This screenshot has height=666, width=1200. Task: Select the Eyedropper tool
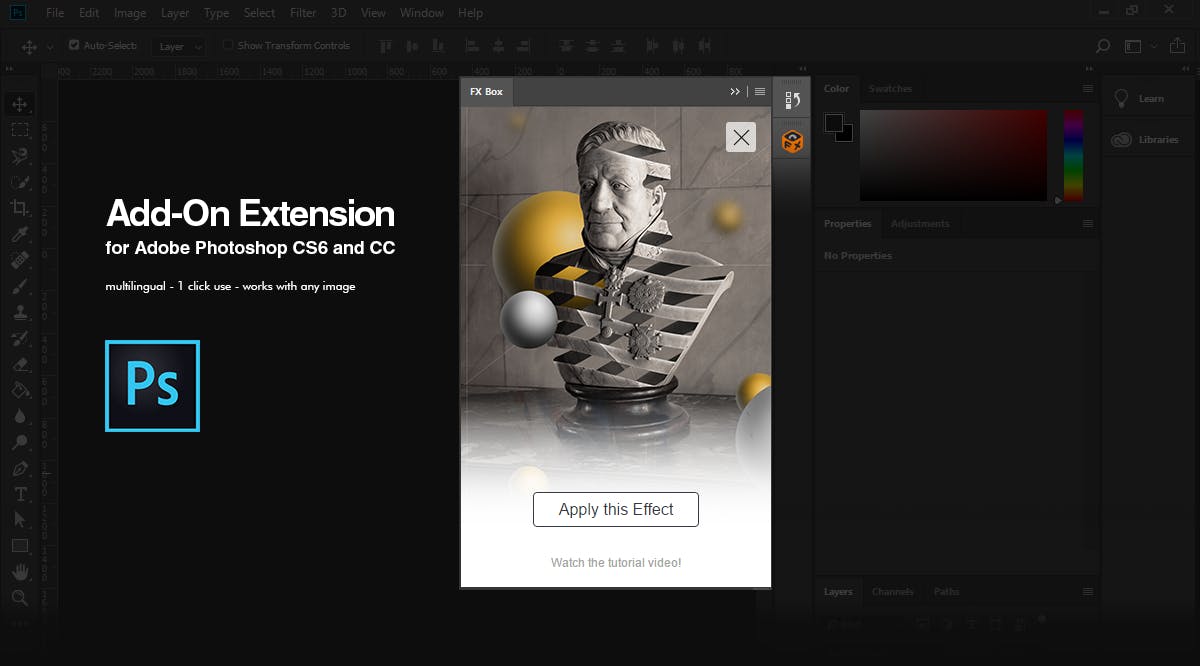pyautogui.click(x=21, y=234)
